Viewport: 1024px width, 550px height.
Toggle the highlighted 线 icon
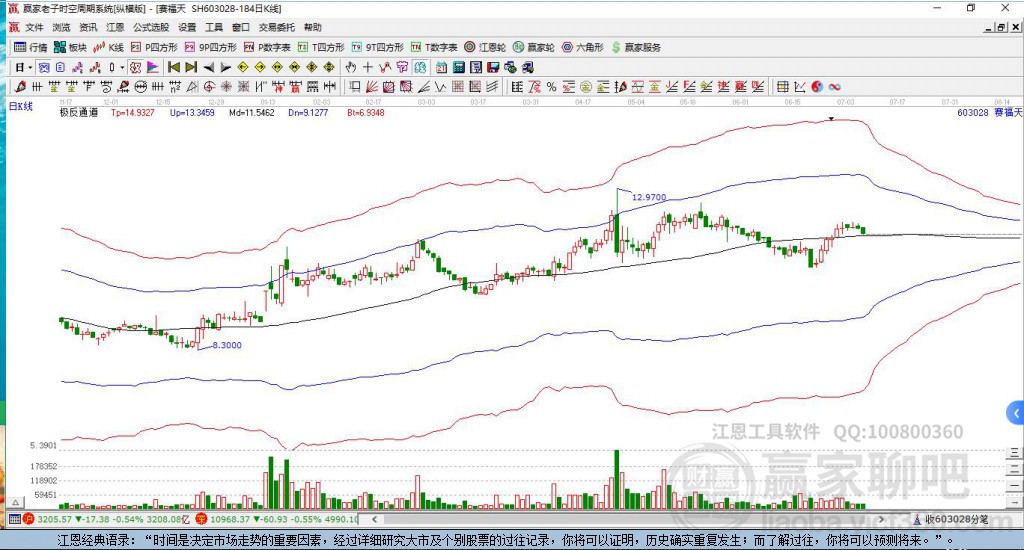420,67
